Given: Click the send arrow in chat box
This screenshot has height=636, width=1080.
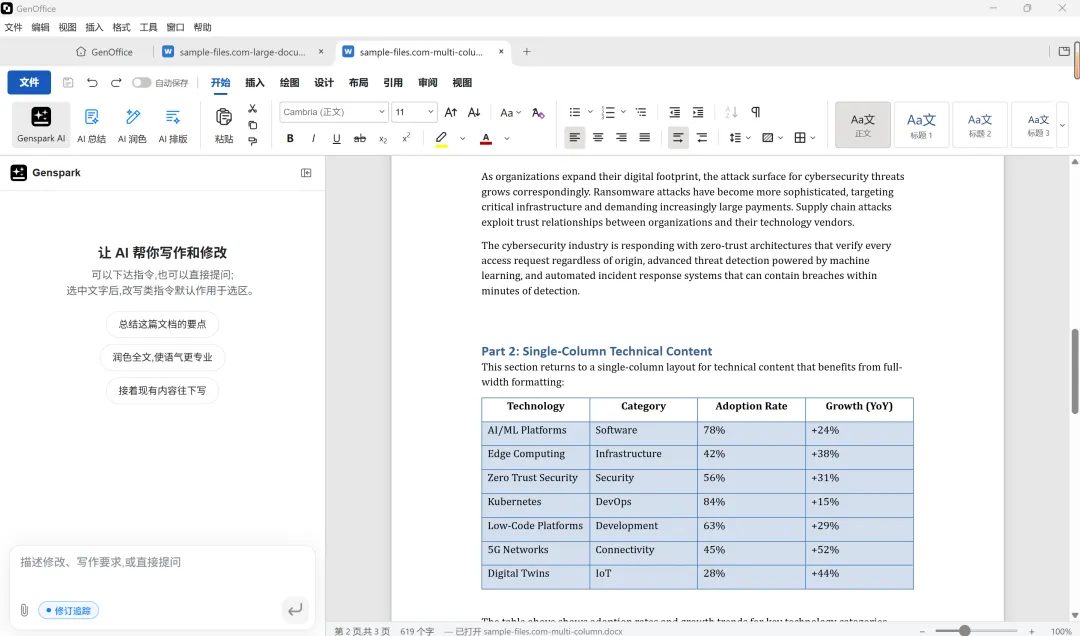Looking at the screenshot, I should pos(295,610).
